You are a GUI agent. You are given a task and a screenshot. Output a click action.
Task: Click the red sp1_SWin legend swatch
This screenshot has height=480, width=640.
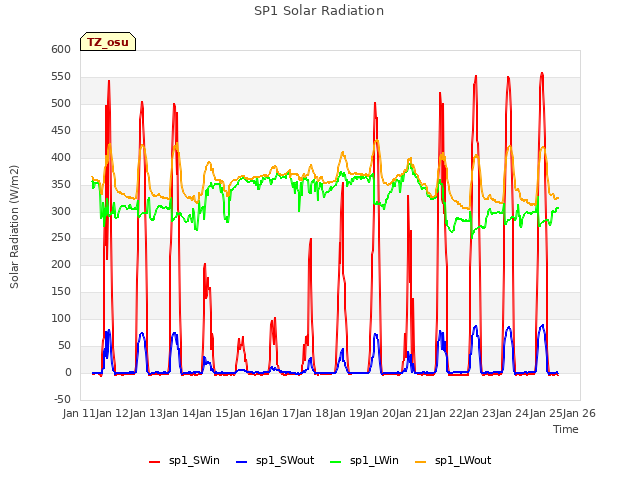(155, 462)
